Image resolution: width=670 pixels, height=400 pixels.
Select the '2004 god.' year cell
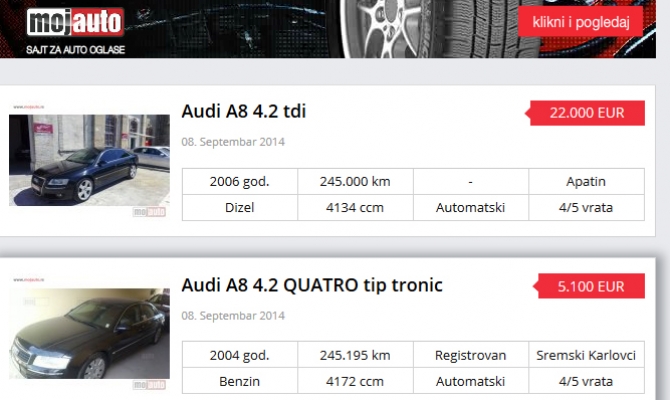239,355
